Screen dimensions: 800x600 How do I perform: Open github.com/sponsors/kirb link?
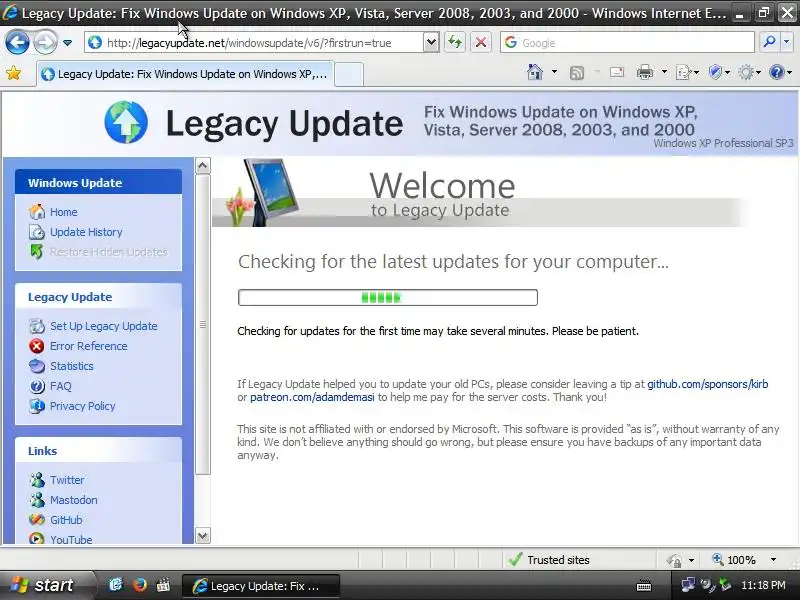point(708,384)
